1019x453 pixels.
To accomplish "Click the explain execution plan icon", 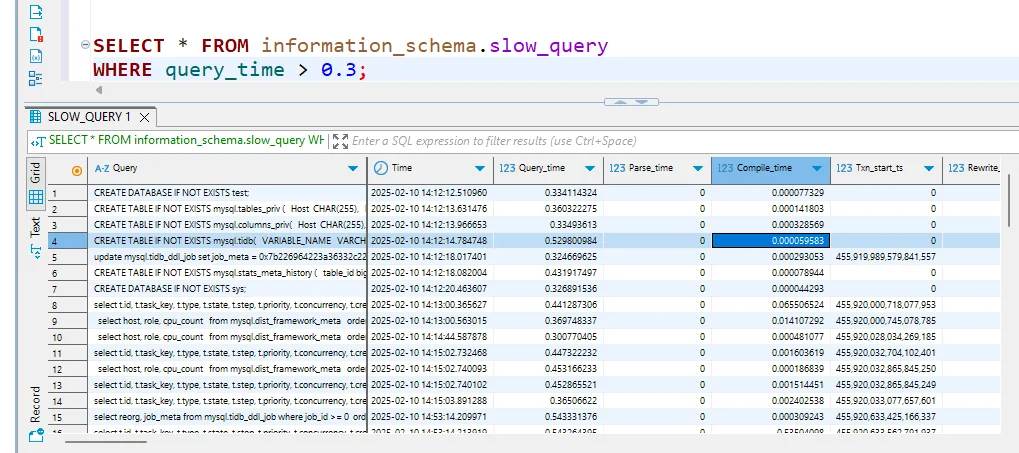I will (36, 56).
